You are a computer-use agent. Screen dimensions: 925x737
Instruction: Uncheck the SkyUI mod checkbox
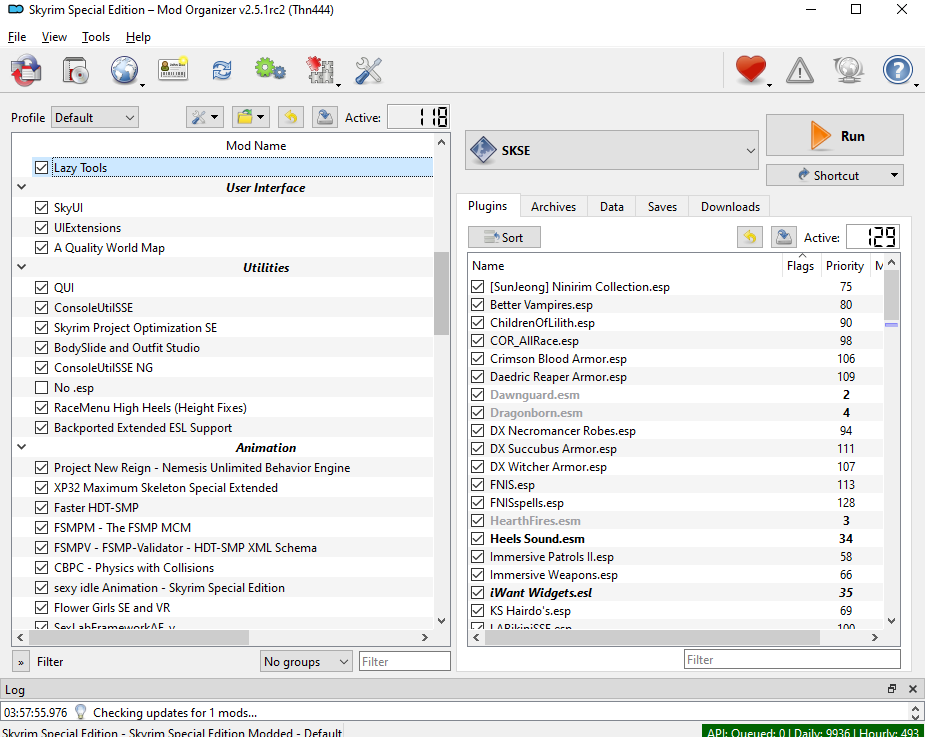pyautogui.click(x=41, y=208)
